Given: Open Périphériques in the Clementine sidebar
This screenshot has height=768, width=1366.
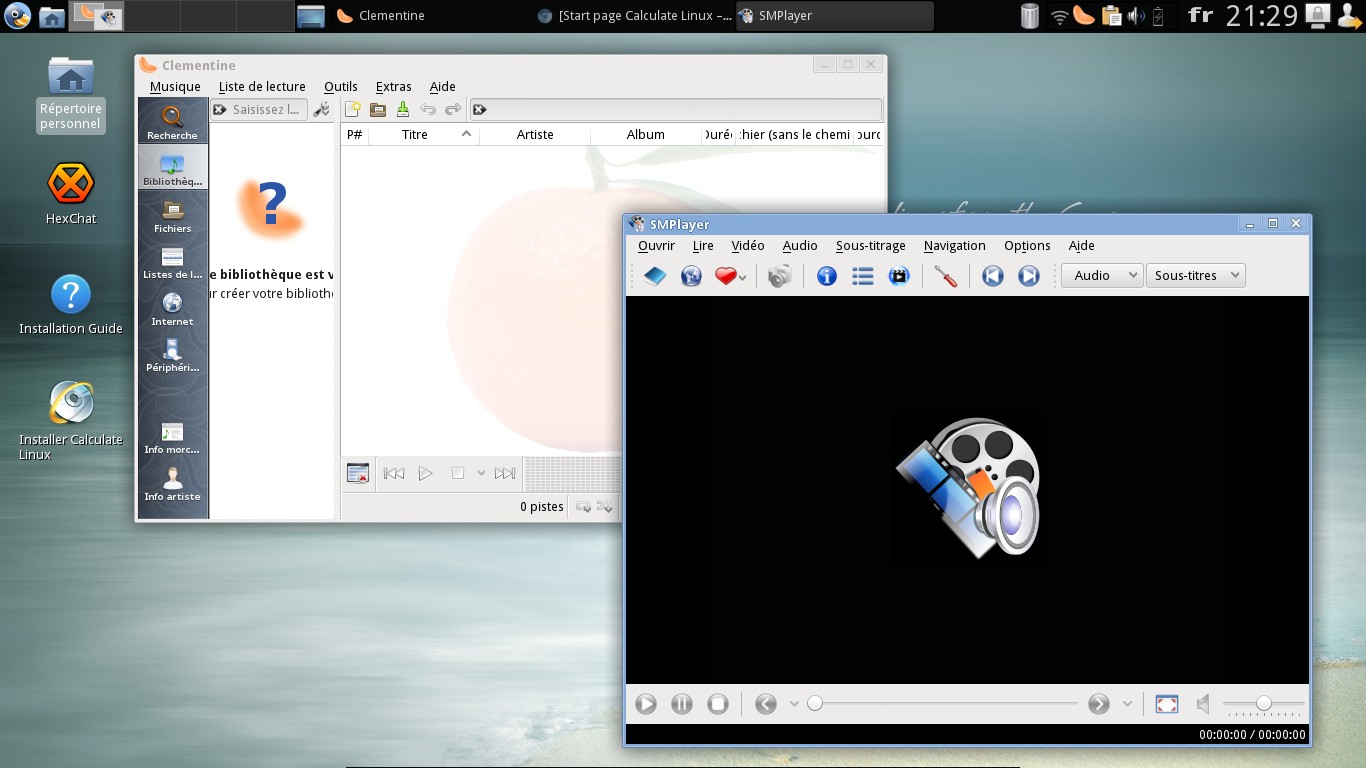Looking at the screenshot, I should coord(173,354).
